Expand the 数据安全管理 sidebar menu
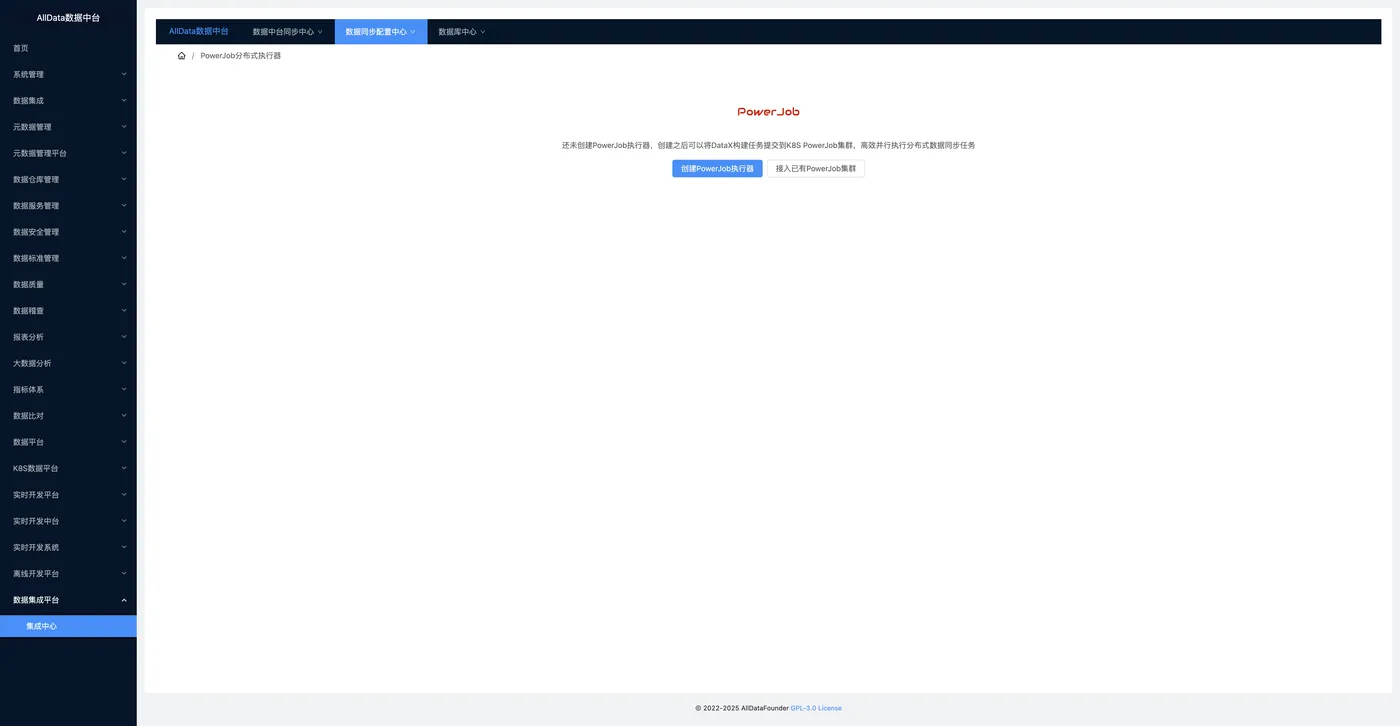Image resolution: width=1400 pixels, height=726 pixels. coord(68,232)
